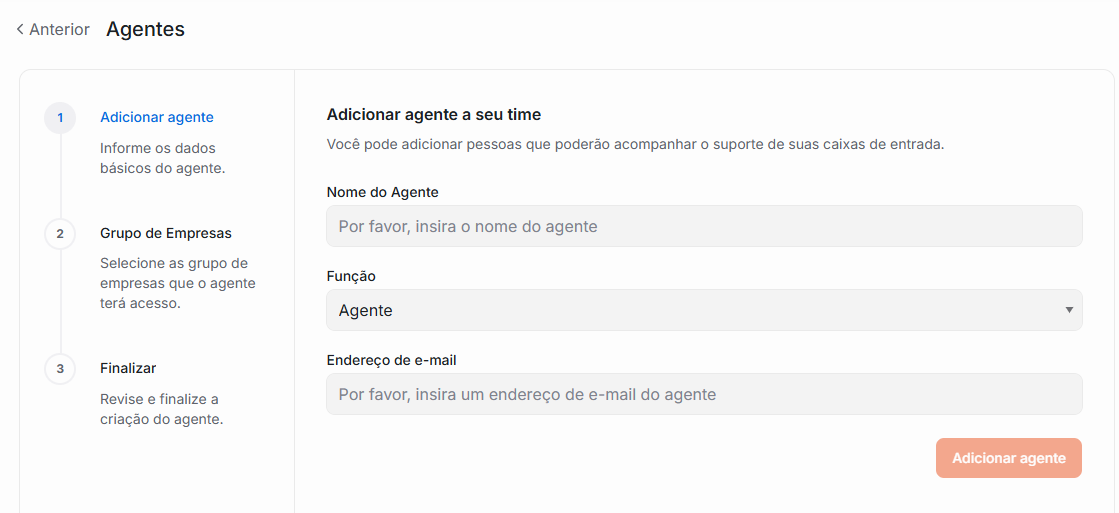Click the Agentes page title
The image size is (1119, 513).
coord(145,29)
